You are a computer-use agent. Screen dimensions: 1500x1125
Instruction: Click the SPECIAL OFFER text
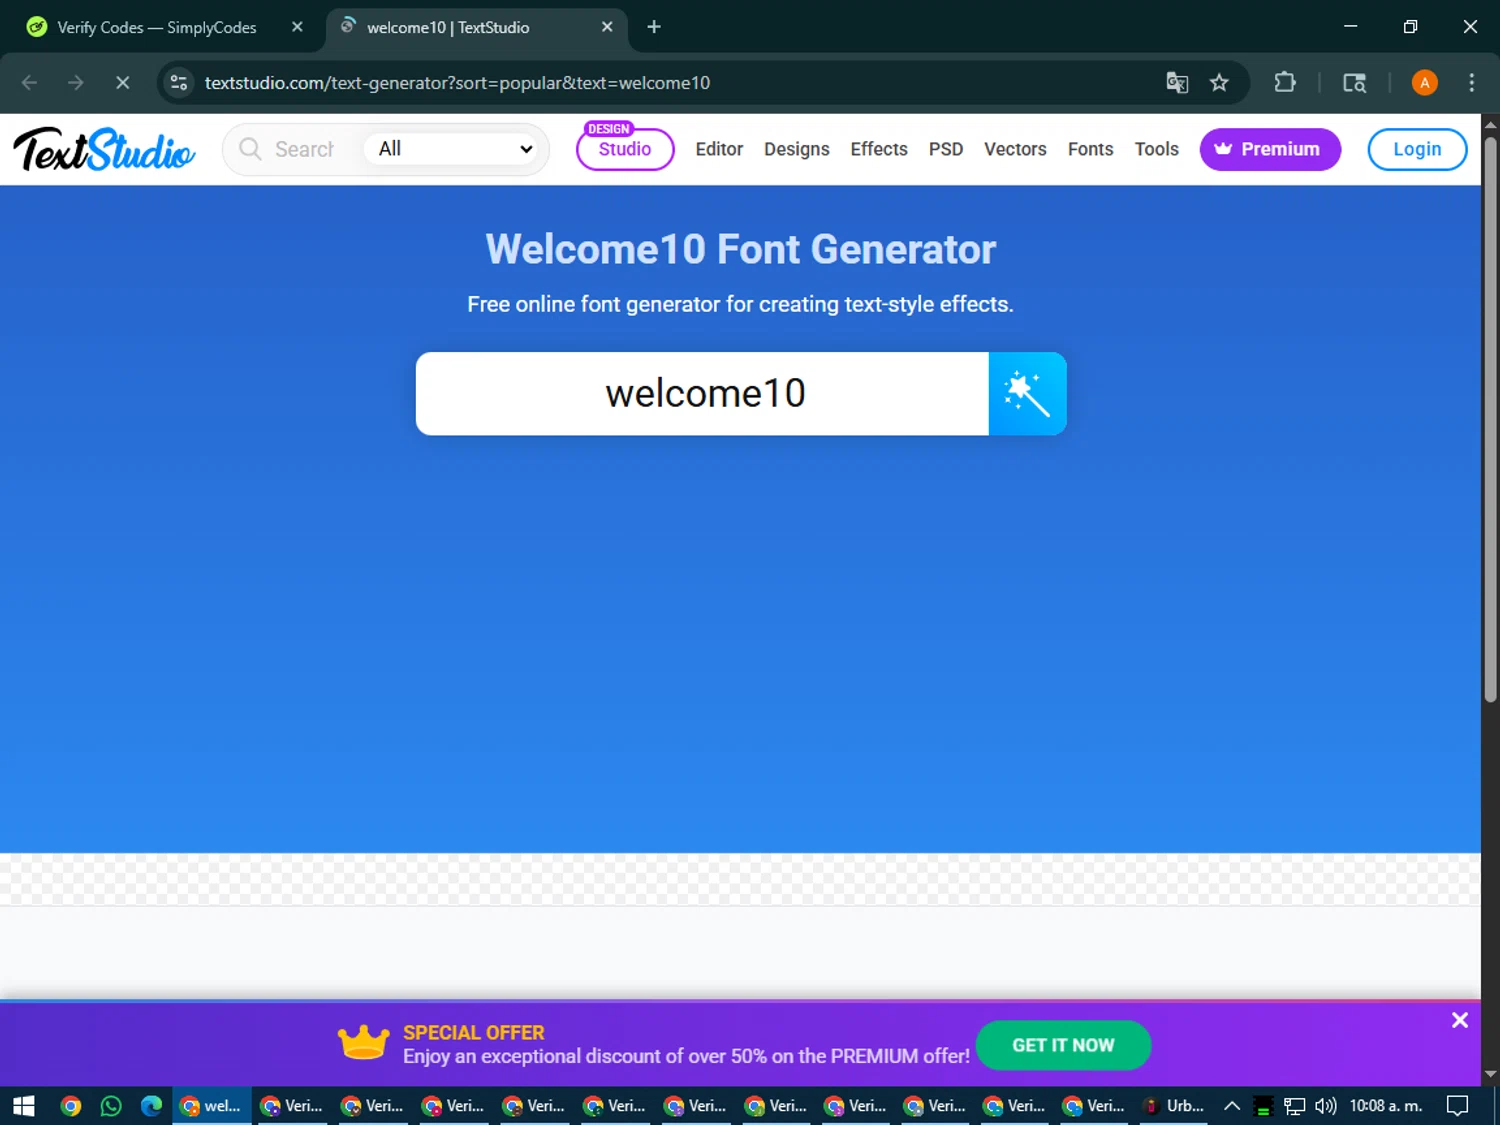pos(474,1032)
